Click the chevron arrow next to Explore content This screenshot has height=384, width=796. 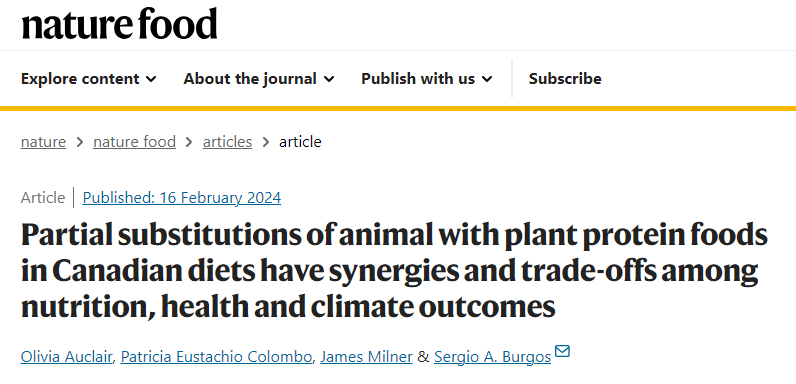point(151,79)
